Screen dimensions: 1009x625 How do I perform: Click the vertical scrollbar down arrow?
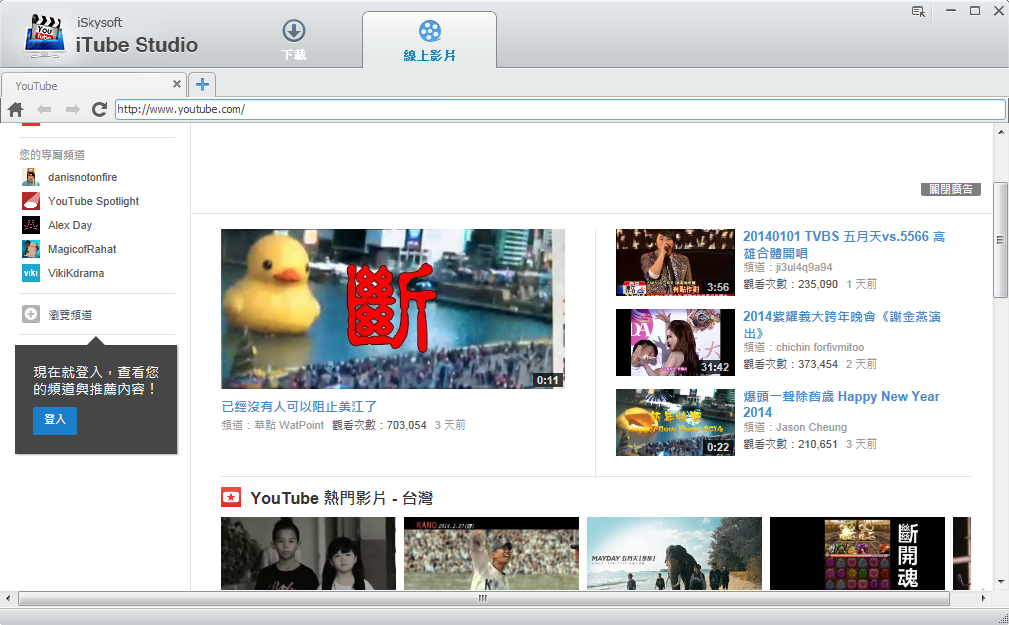[1001, 582]
